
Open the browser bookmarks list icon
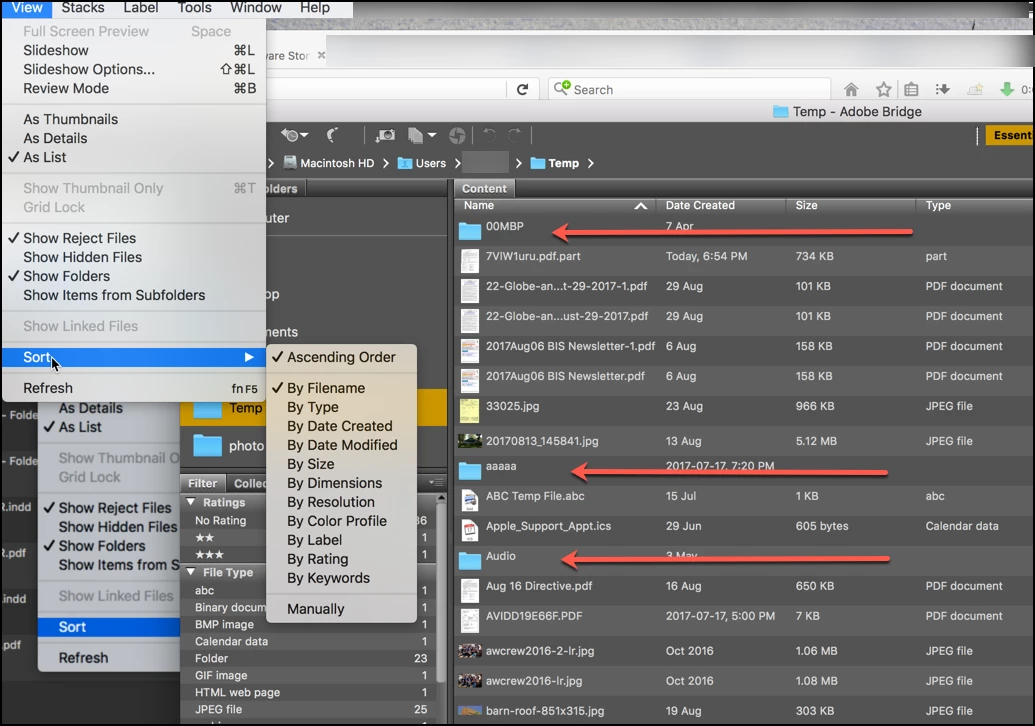[912, 89]
